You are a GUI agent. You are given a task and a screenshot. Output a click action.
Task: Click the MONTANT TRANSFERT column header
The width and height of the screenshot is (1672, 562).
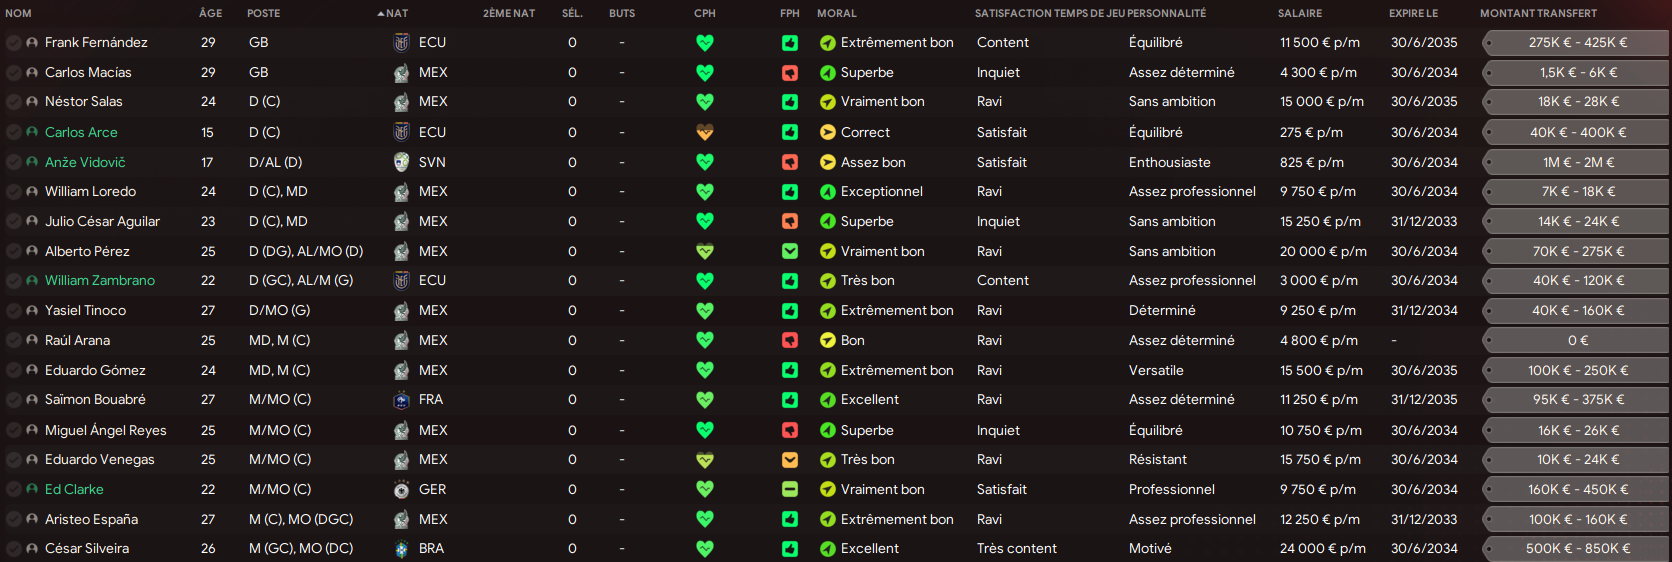(1538, 13)
